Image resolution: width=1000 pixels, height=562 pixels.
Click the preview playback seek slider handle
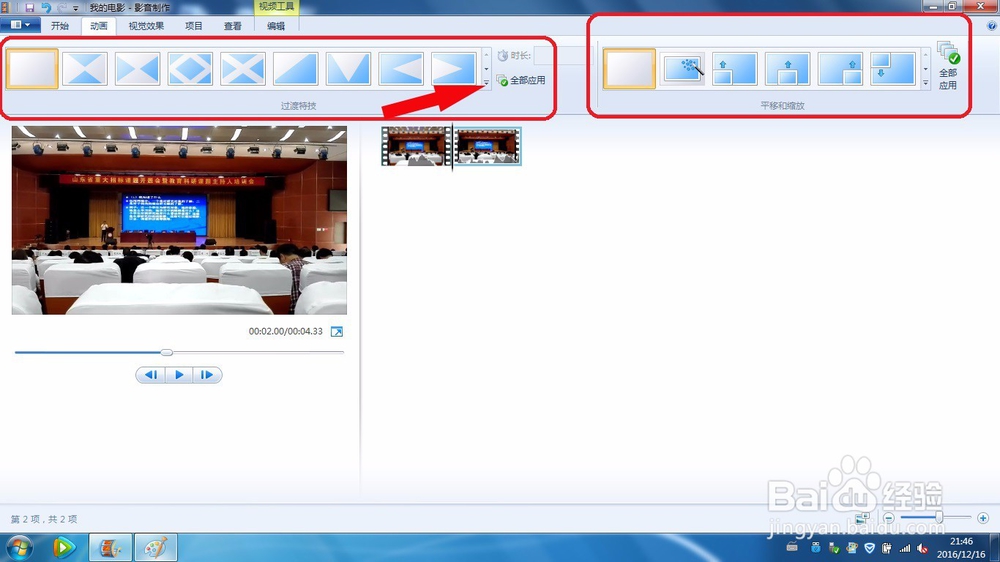(x=166, y=352)
